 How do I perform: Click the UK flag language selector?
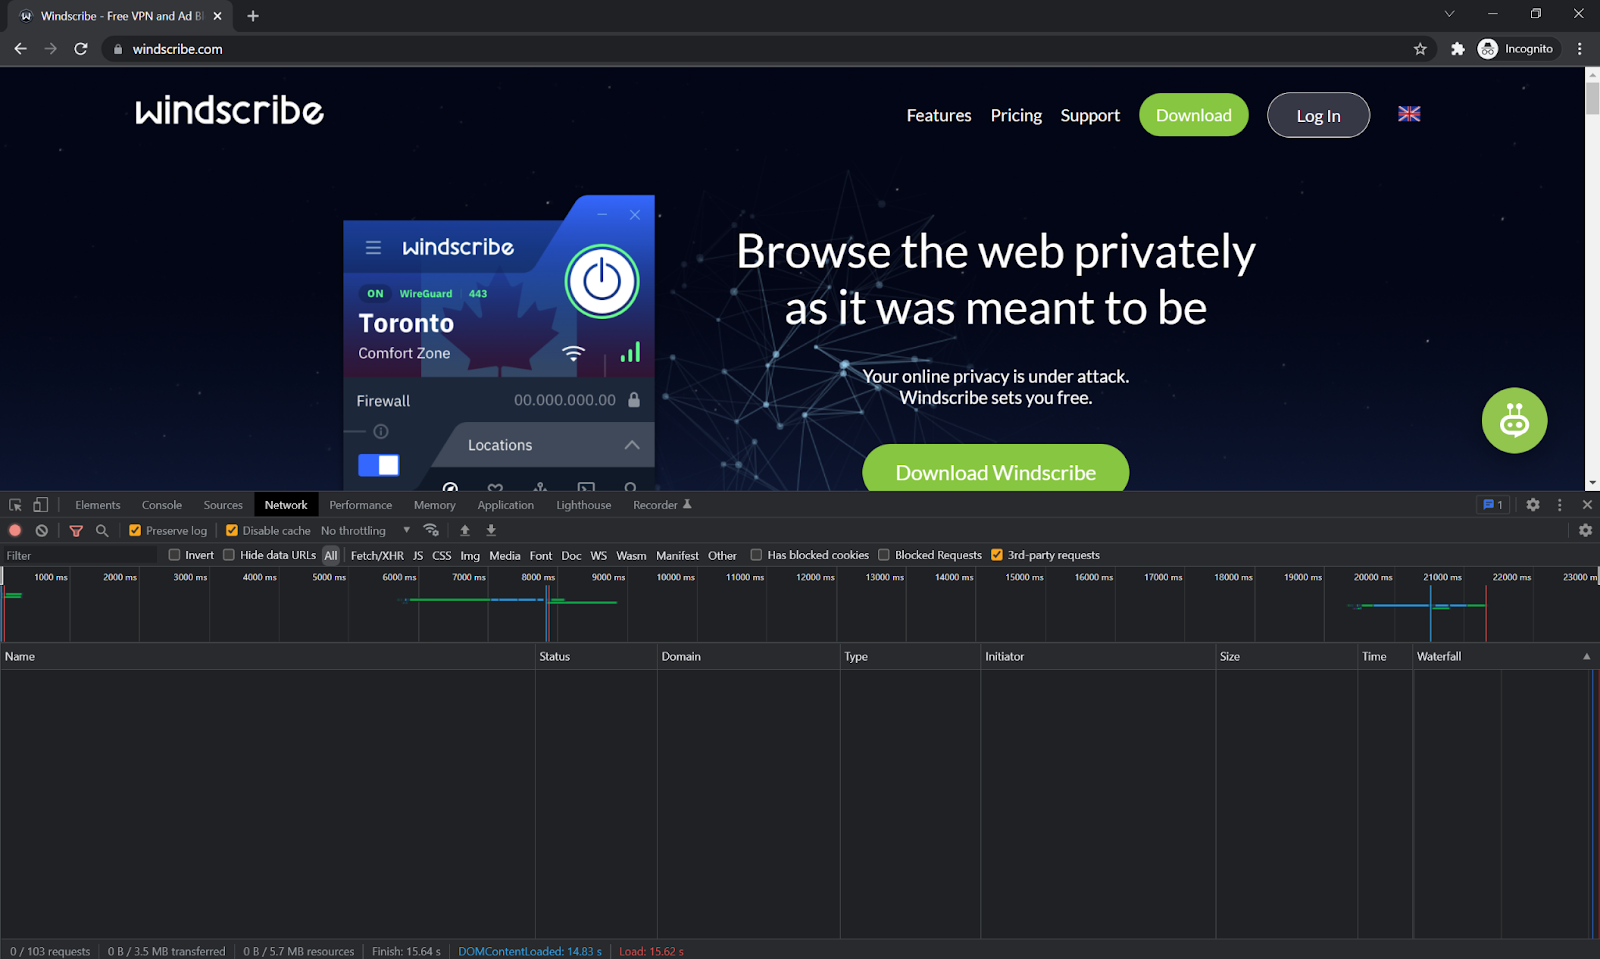point(1409,114)
